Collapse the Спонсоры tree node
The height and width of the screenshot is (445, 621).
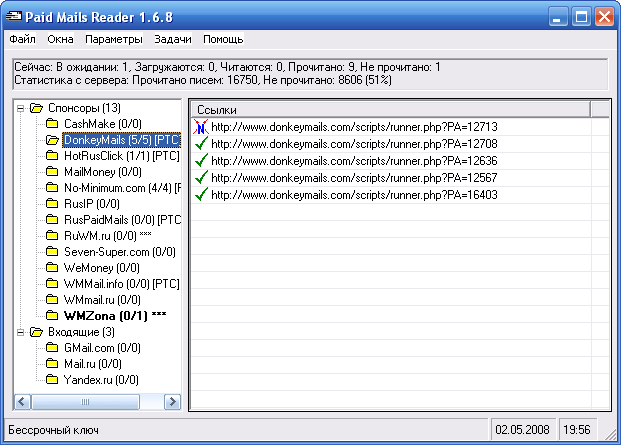(x=21, y=108)
